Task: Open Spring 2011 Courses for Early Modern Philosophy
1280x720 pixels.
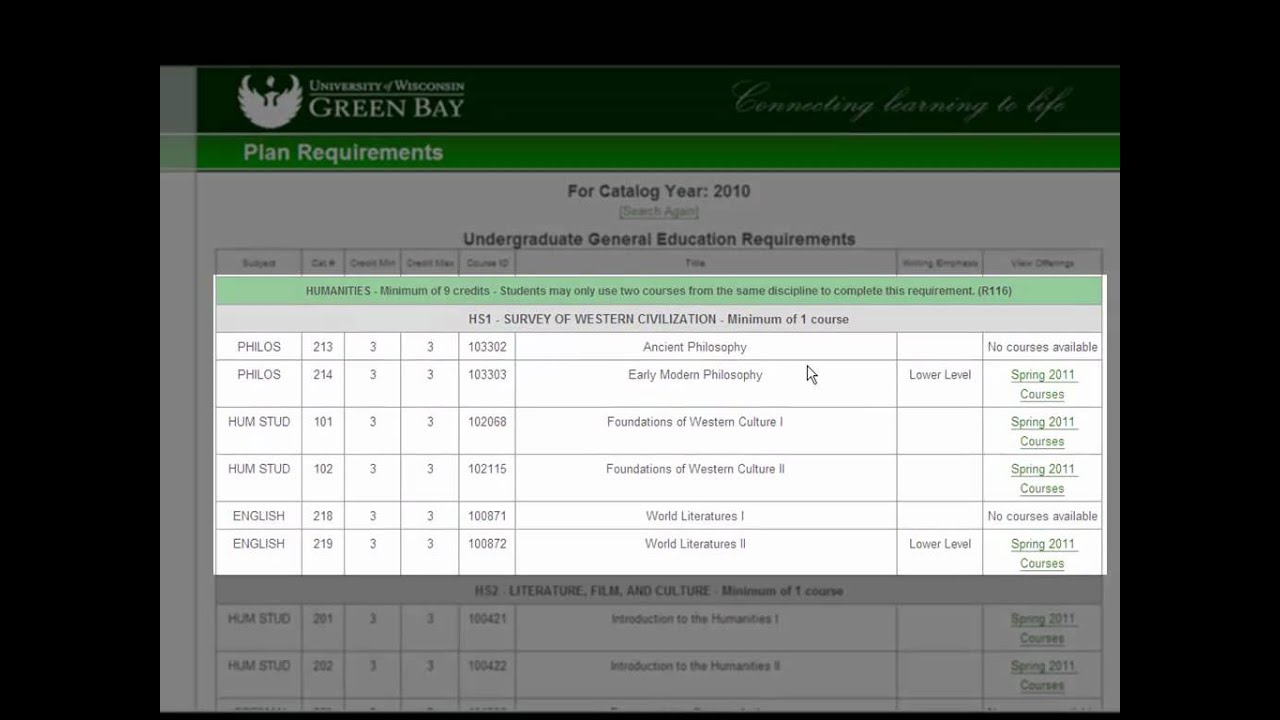Action: point(1042,384)
